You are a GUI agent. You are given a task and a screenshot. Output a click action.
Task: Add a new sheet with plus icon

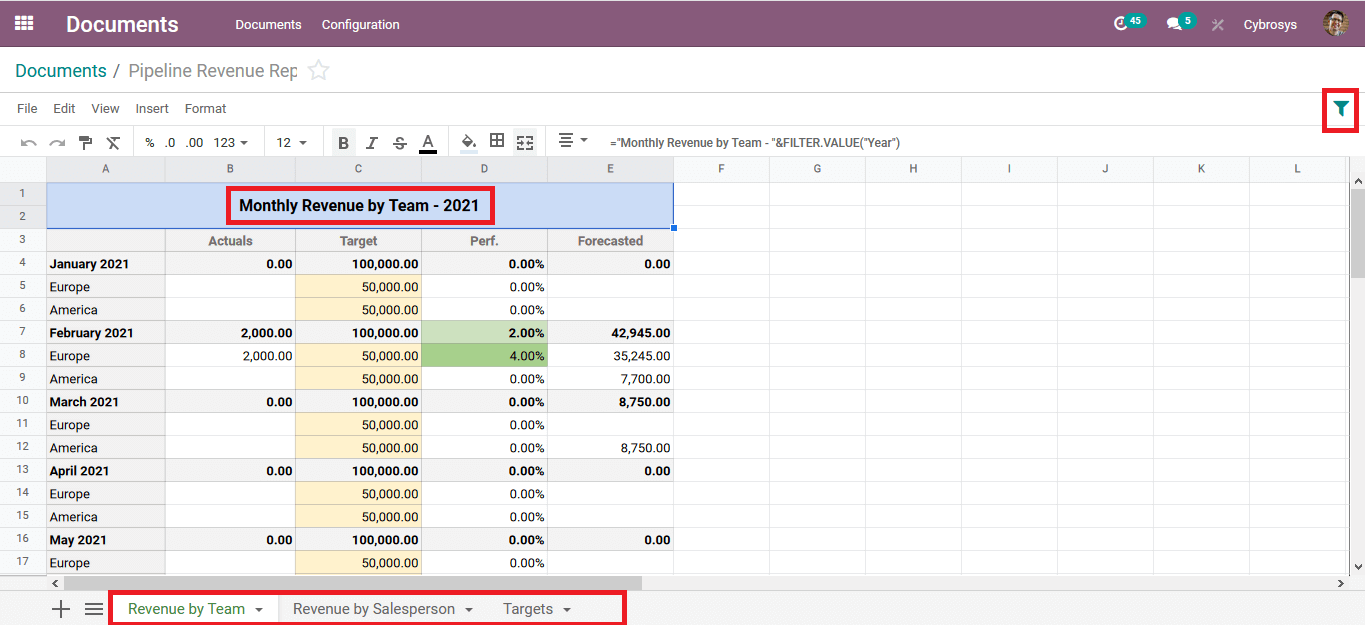coord(61,609)
